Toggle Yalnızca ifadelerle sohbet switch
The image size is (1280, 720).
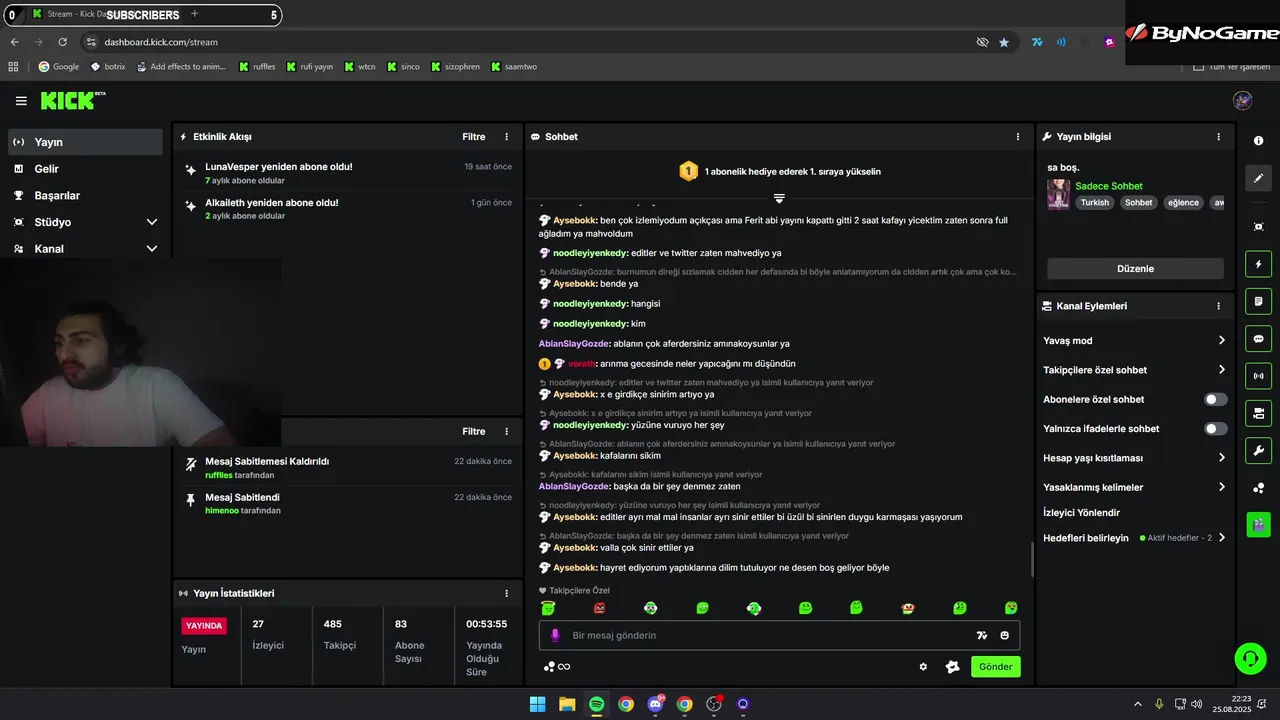point(1215,428)
